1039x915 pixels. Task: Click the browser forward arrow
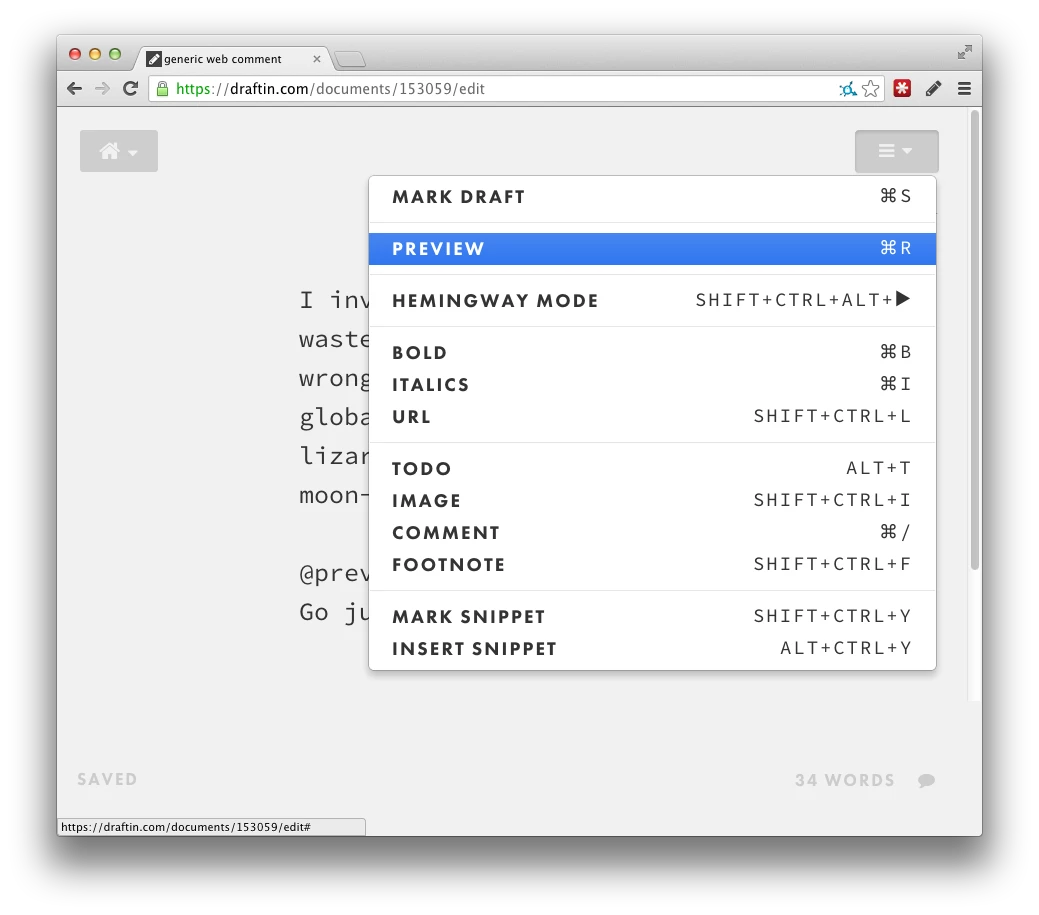(x=102, y=89)
